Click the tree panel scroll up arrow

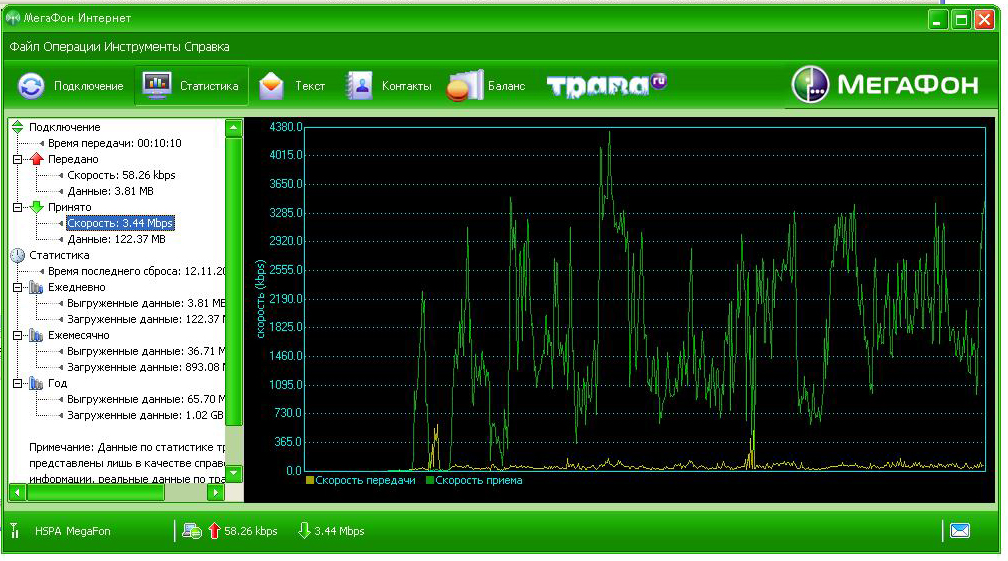click(234, 129)
